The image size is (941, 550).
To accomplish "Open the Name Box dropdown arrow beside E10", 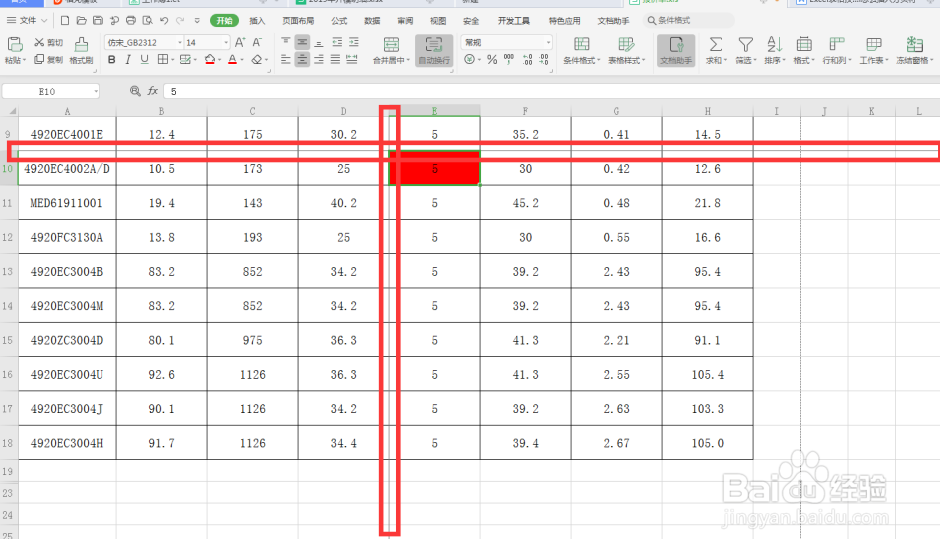I will tap(95, 91).
